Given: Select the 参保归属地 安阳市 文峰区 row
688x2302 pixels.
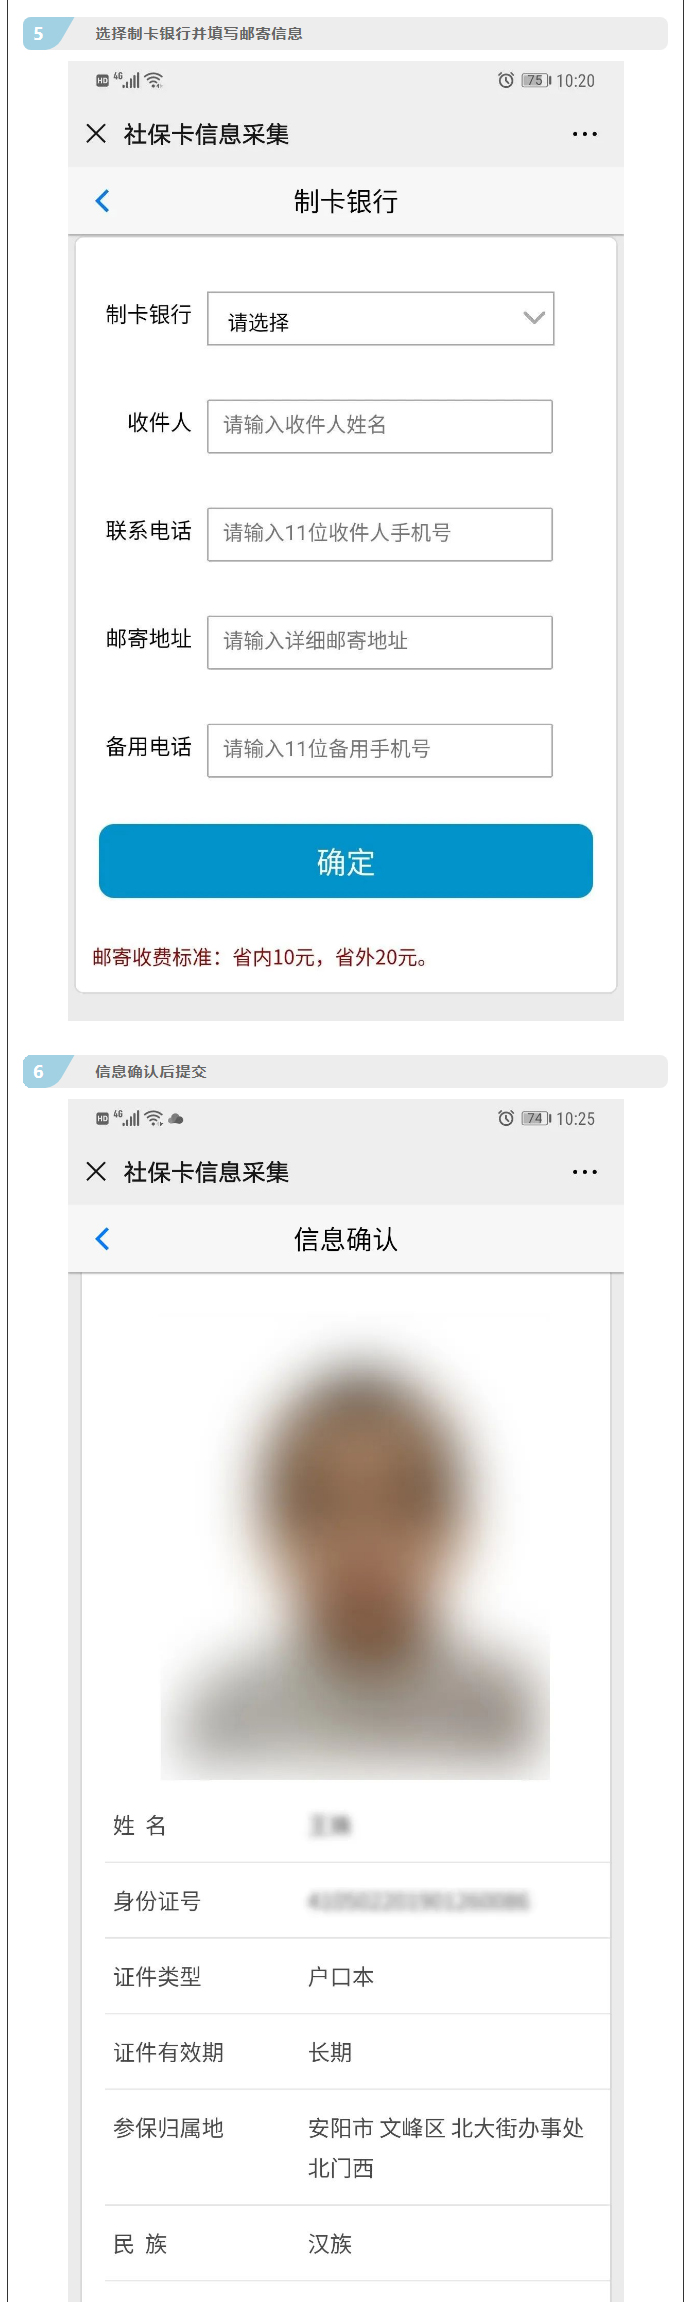Looking at the screenshot, I should pyautogui.click(x=358, y=2147).
